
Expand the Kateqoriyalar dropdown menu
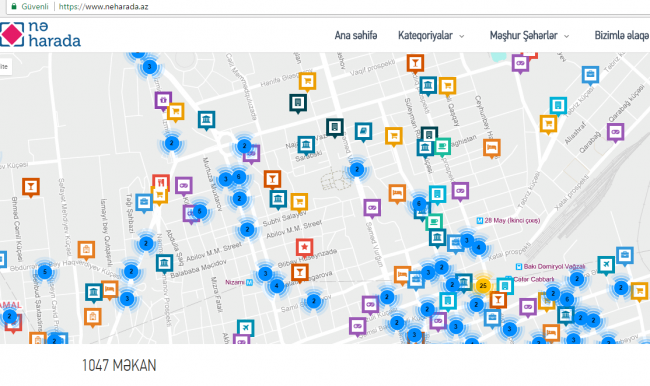(431, 36)
